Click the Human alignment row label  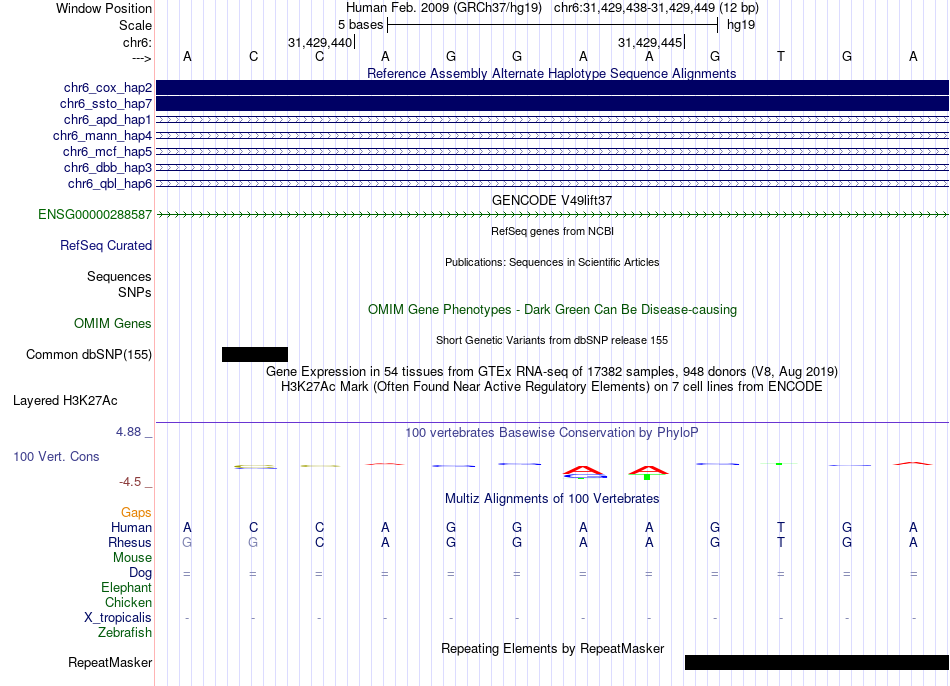pyautogui.click(x=131, y=527)
